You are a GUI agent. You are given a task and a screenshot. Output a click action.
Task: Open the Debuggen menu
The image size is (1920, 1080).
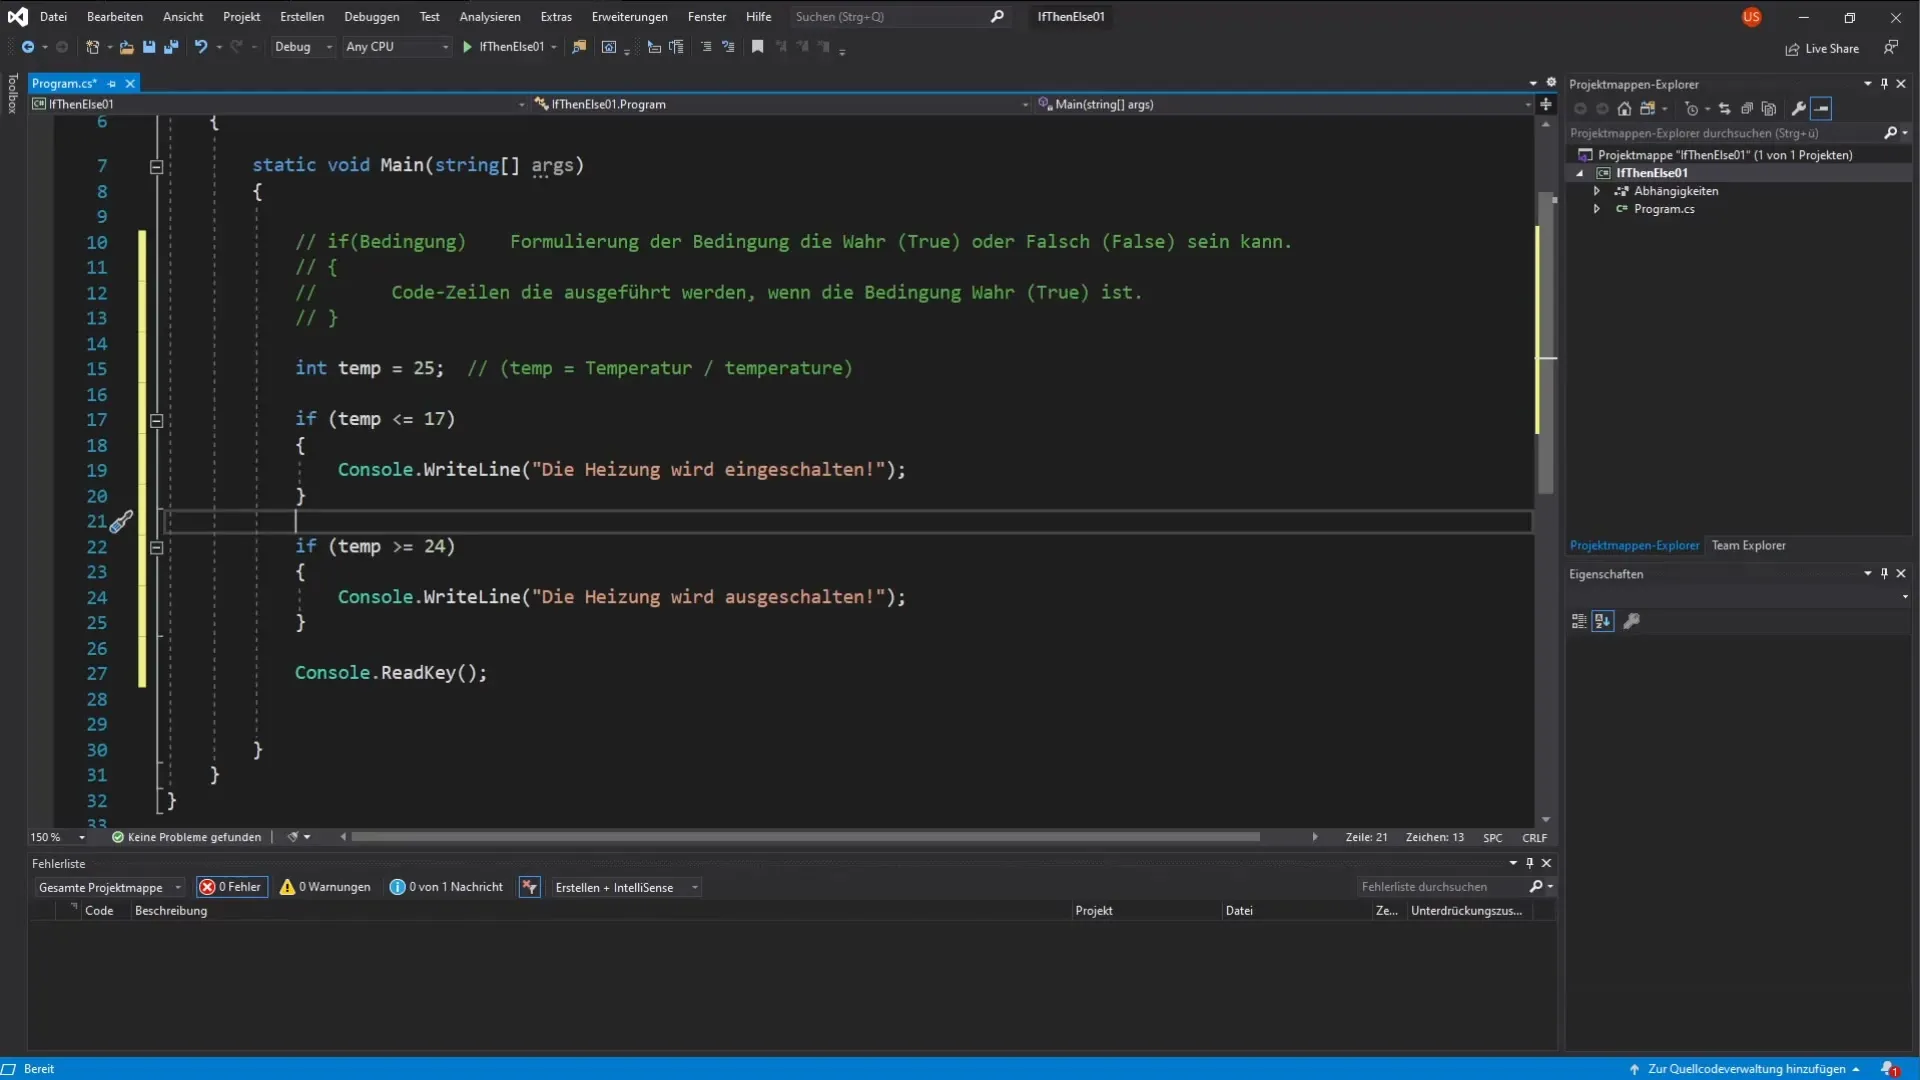click(372, 17)
